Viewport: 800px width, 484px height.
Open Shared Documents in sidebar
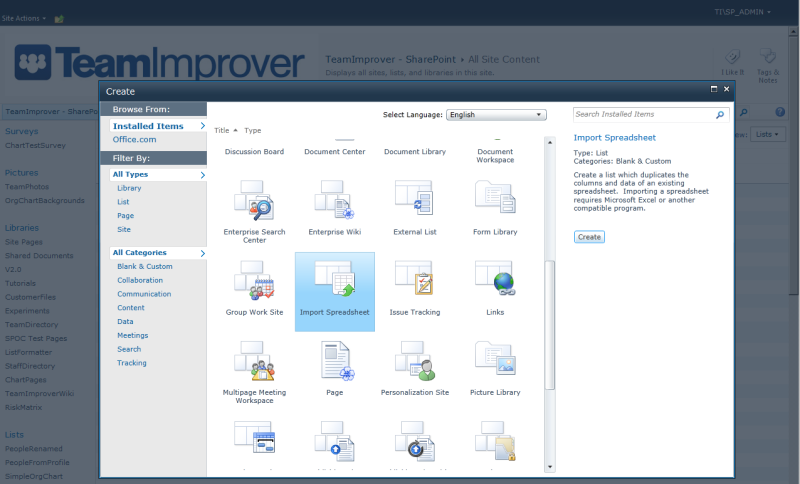(x=39, y=256)
